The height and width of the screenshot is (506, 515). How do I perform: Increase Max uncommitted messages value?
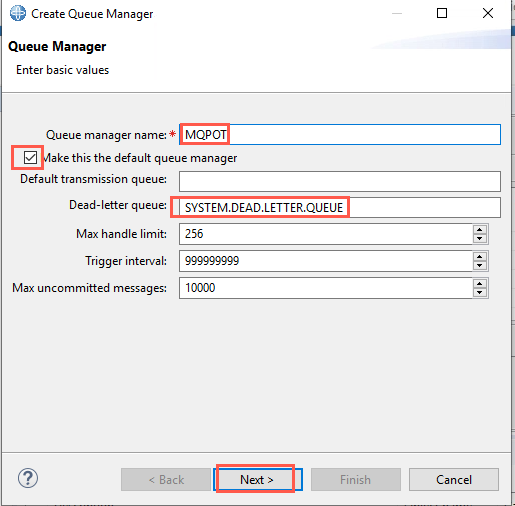pos(480,284)
